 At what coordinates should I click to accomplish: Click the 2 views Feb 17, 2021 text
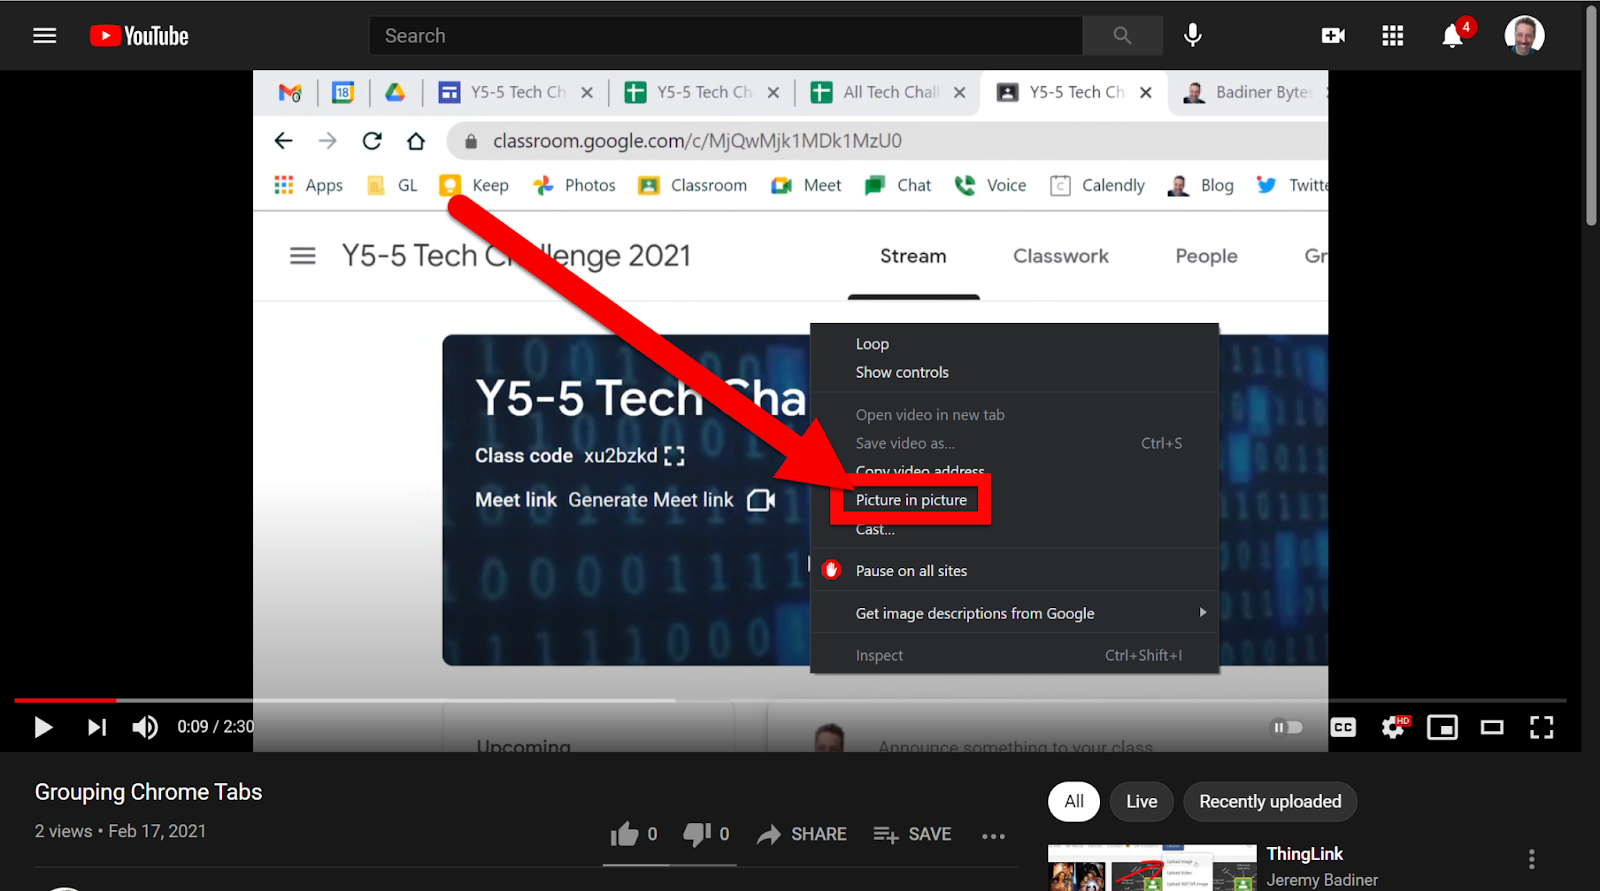(x=120, y=831)
